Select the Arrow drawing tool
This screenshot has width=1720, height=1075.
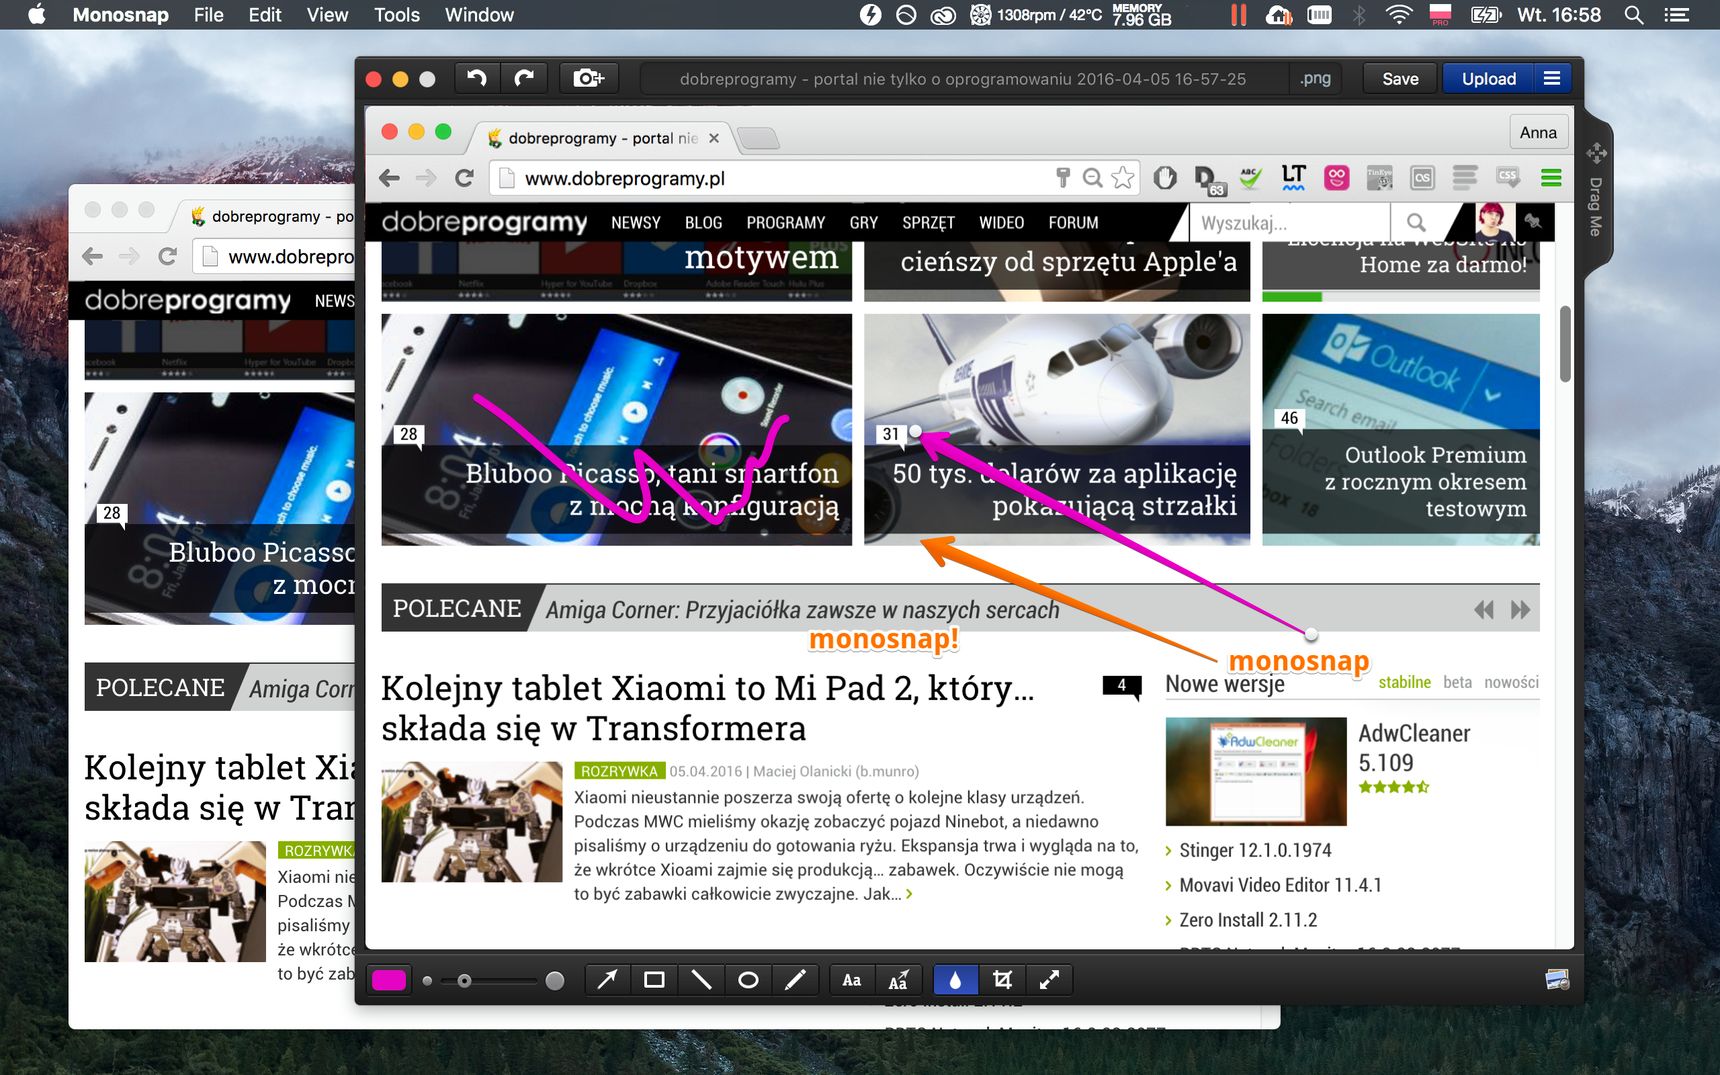[x=607, y=980]
